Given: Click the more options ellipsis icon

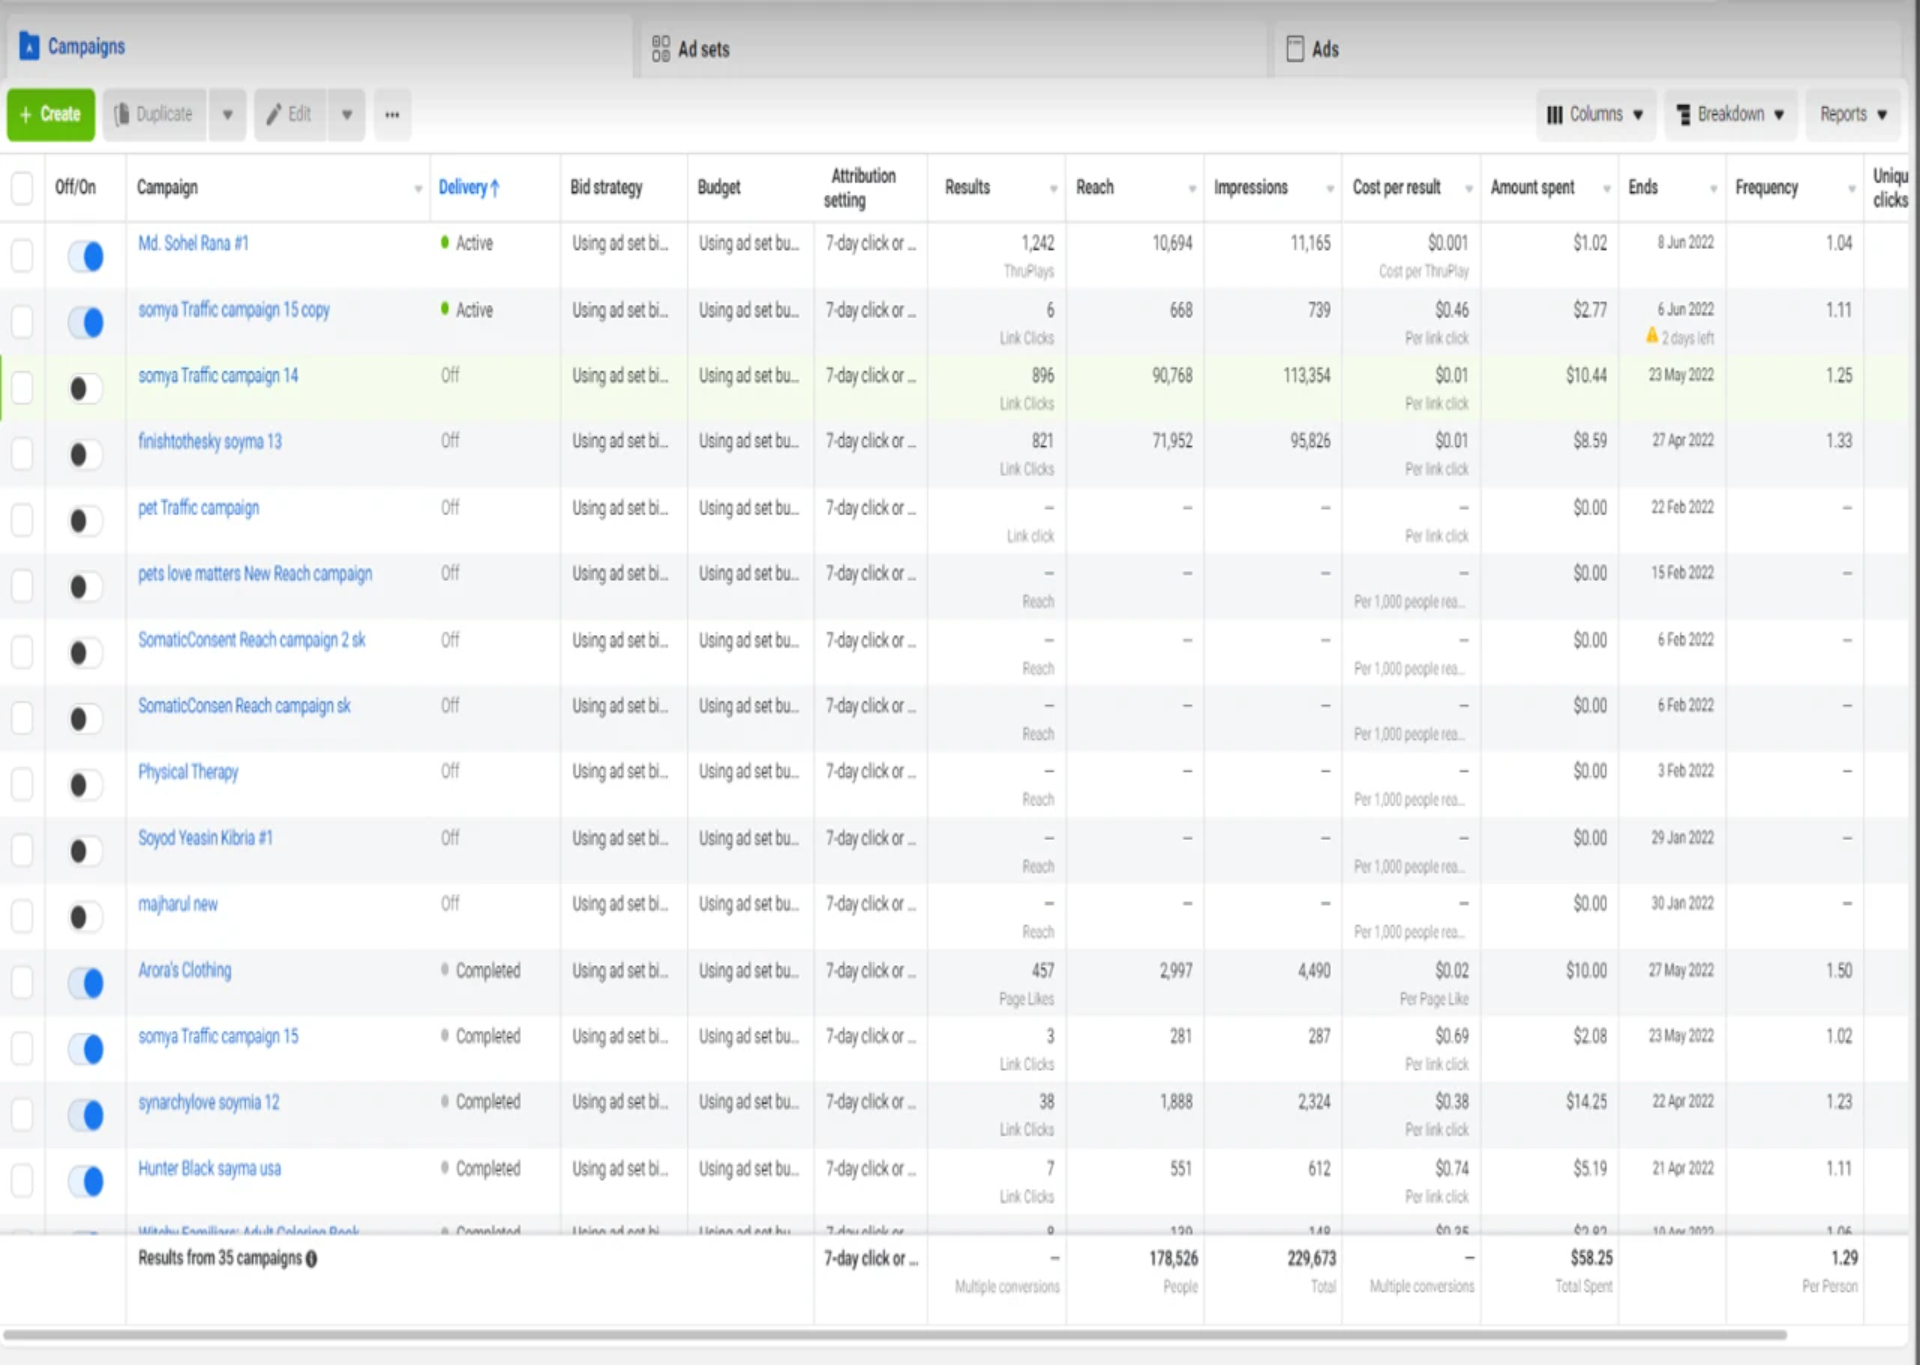Looking at the screenshot, I should pos(392,115).
